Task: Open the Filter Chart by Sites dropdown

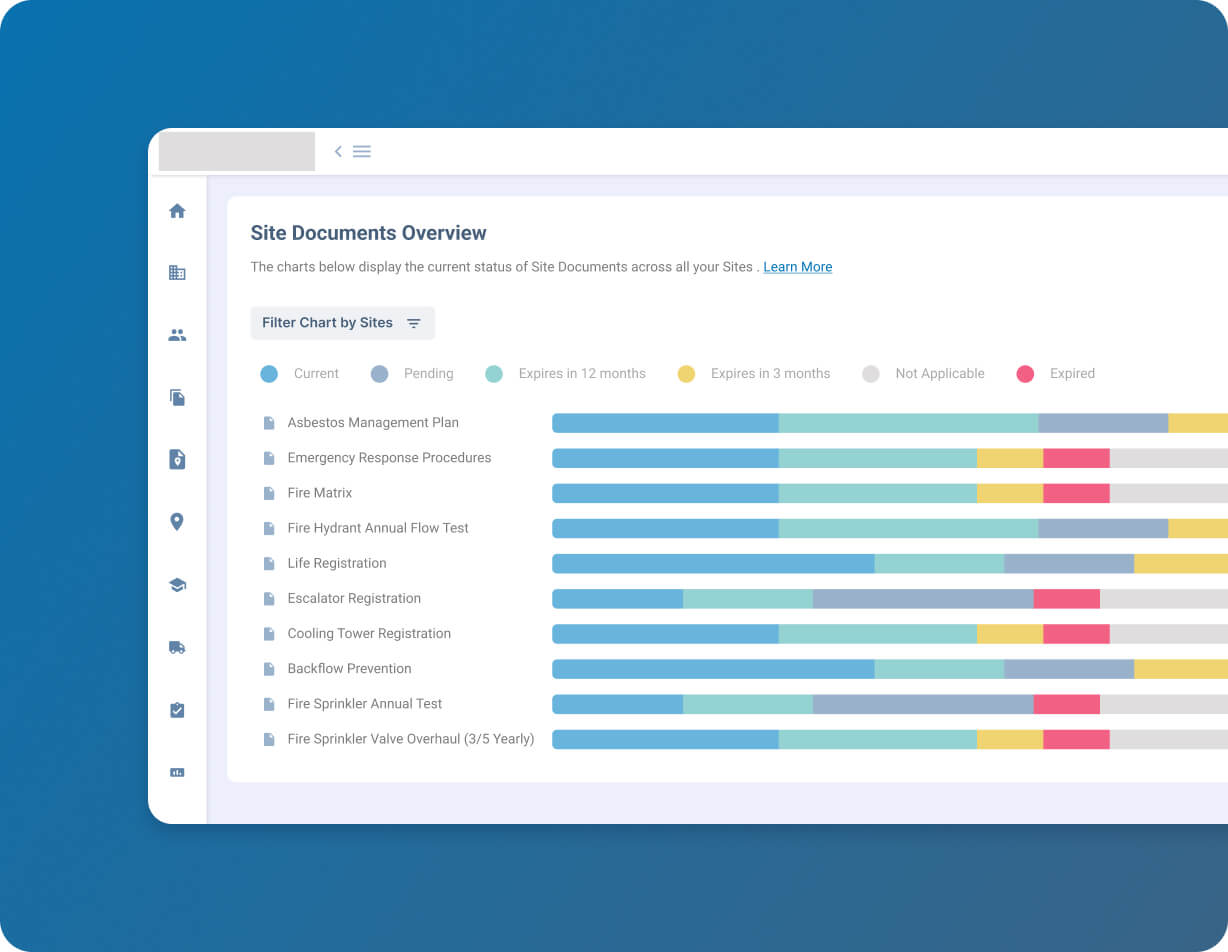Action: click(342, 323)
